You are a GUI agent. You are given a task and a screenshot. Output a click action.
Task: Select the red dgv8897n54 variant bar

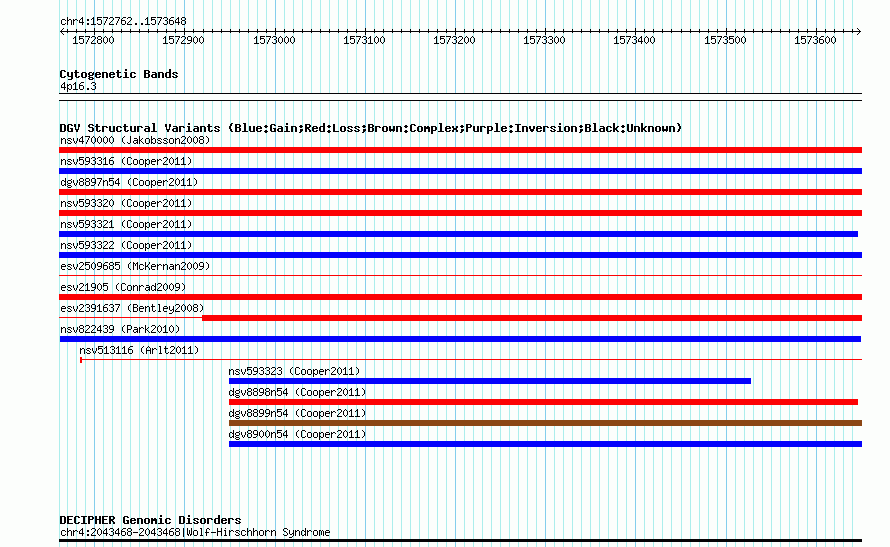coord(460,192)
